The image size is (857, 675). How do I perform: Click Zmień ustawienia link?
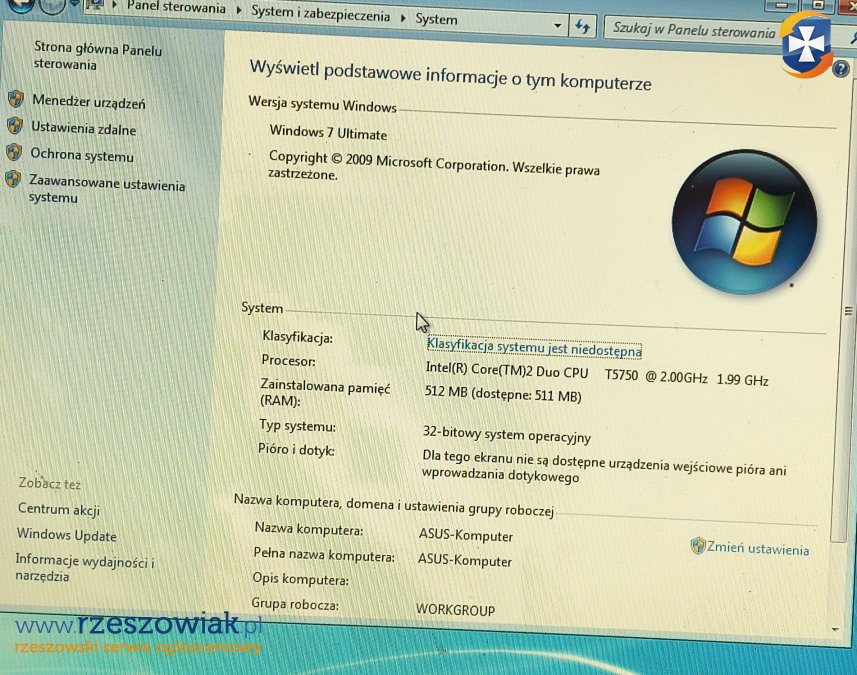(757, 548)
